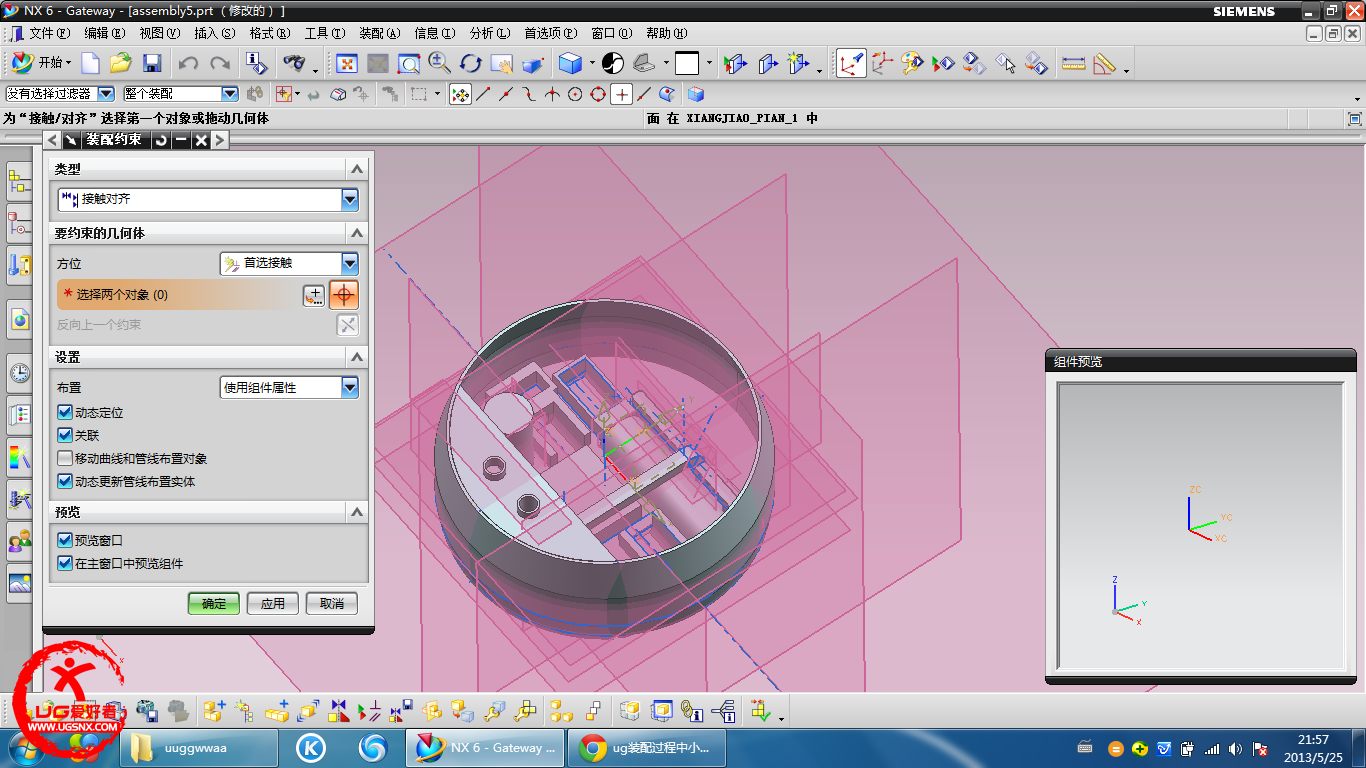Click the Add Component icon in bottom toolbar
This screenshot has width=1366, height=768.
coord(214,711)
